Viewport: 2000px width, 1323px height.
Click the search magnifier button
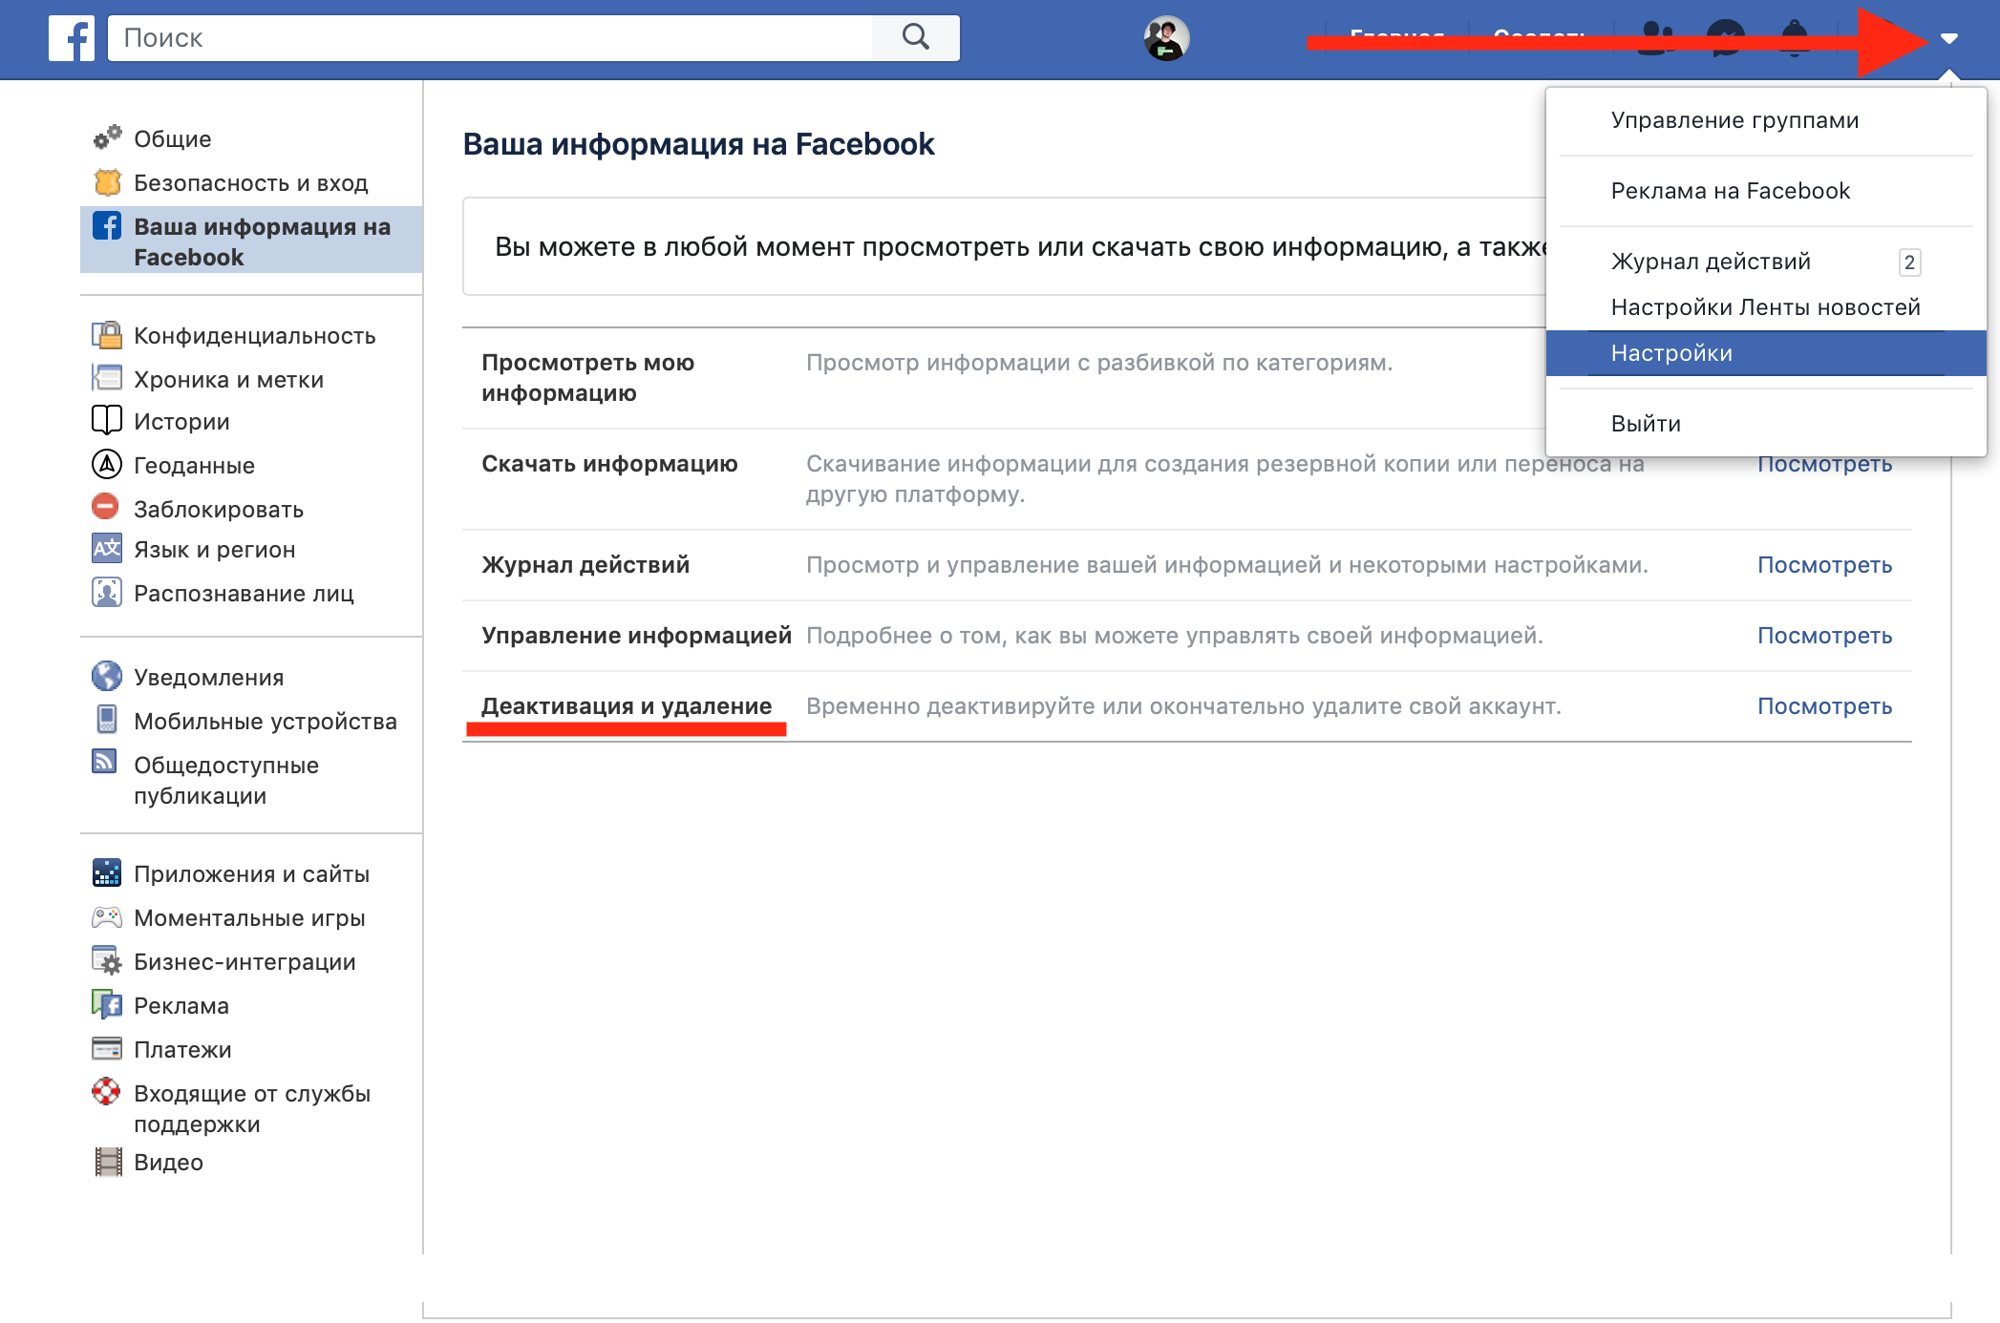click(915, 38)
